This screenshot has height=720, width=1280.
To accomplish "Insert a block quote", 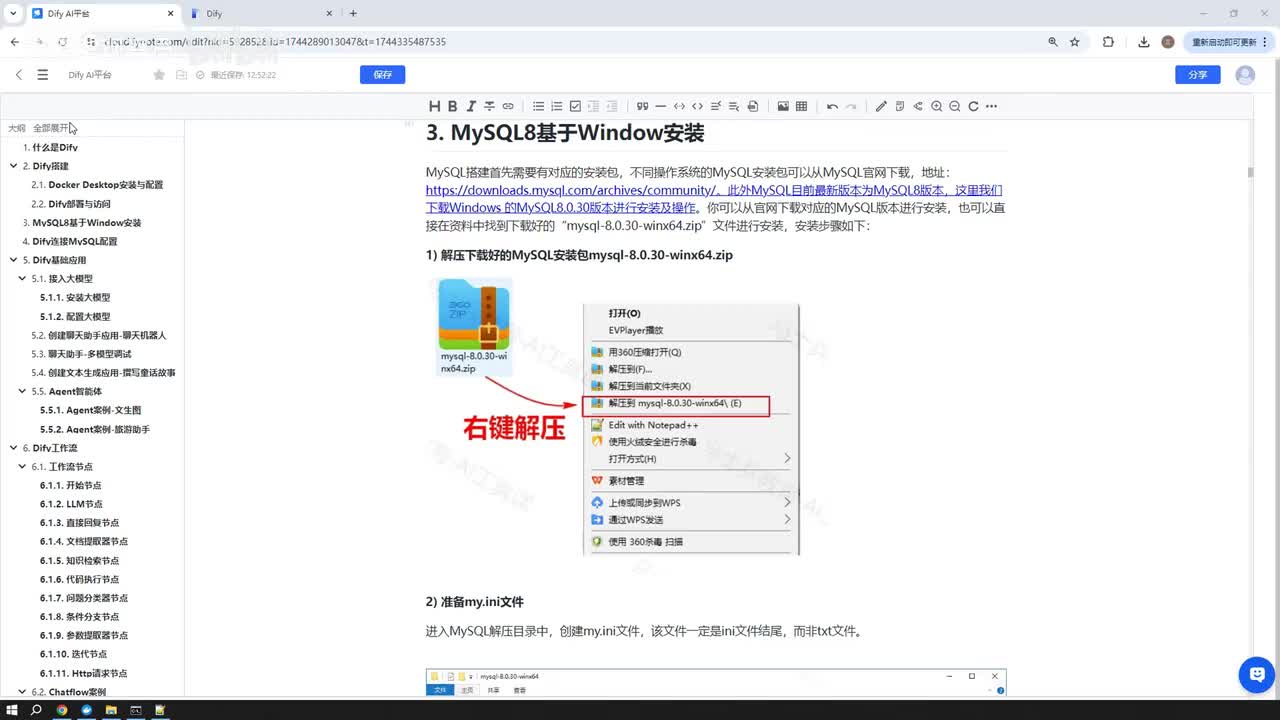I will (642, 106).
